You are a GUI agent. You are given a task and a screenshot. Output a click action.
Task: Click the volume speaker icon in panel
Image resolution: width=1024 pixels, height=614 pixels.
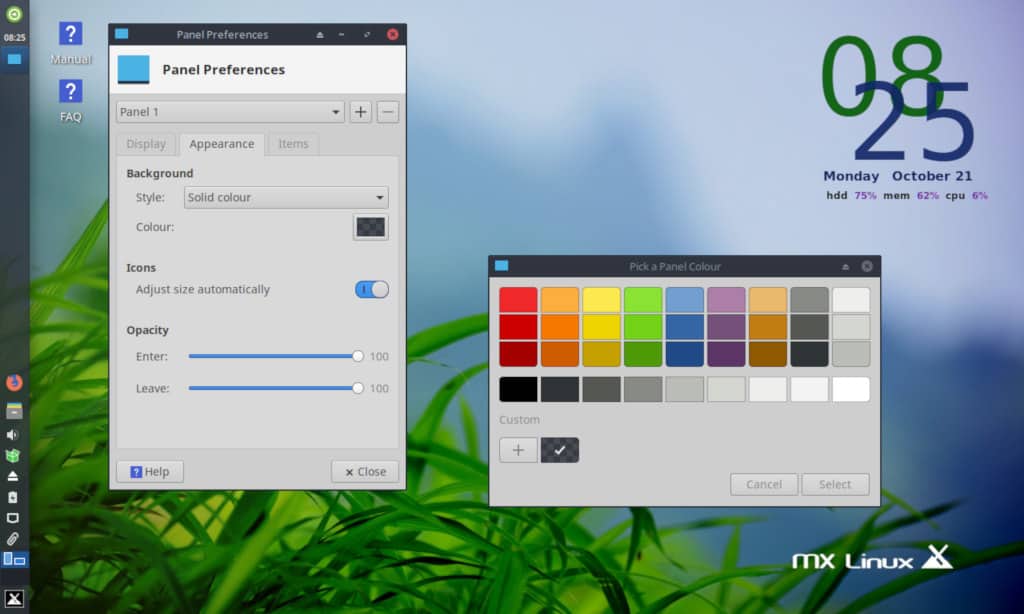(x=14, y=435)
